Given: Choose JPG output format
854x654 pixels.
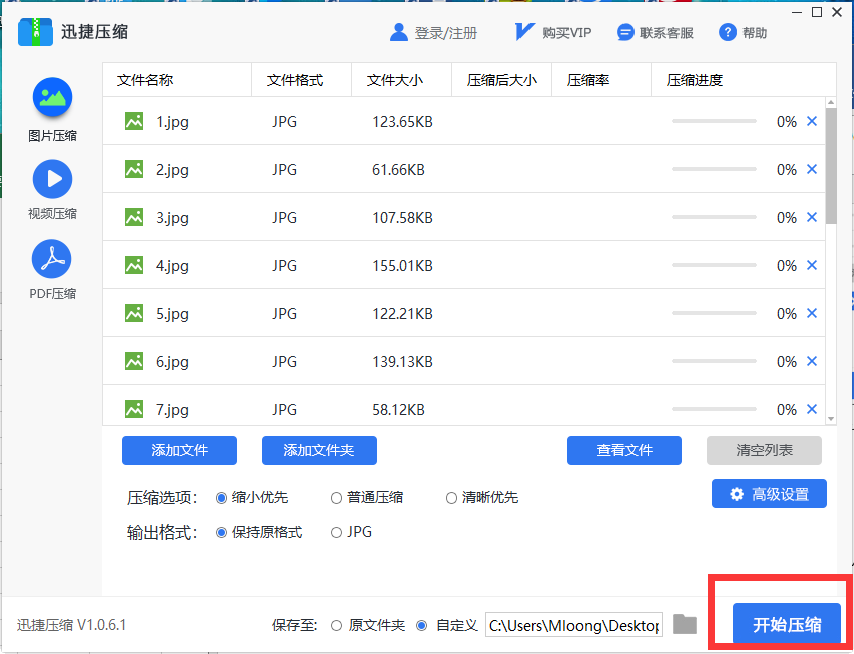Looking at the screenshot, I should (x=336, y=533).
